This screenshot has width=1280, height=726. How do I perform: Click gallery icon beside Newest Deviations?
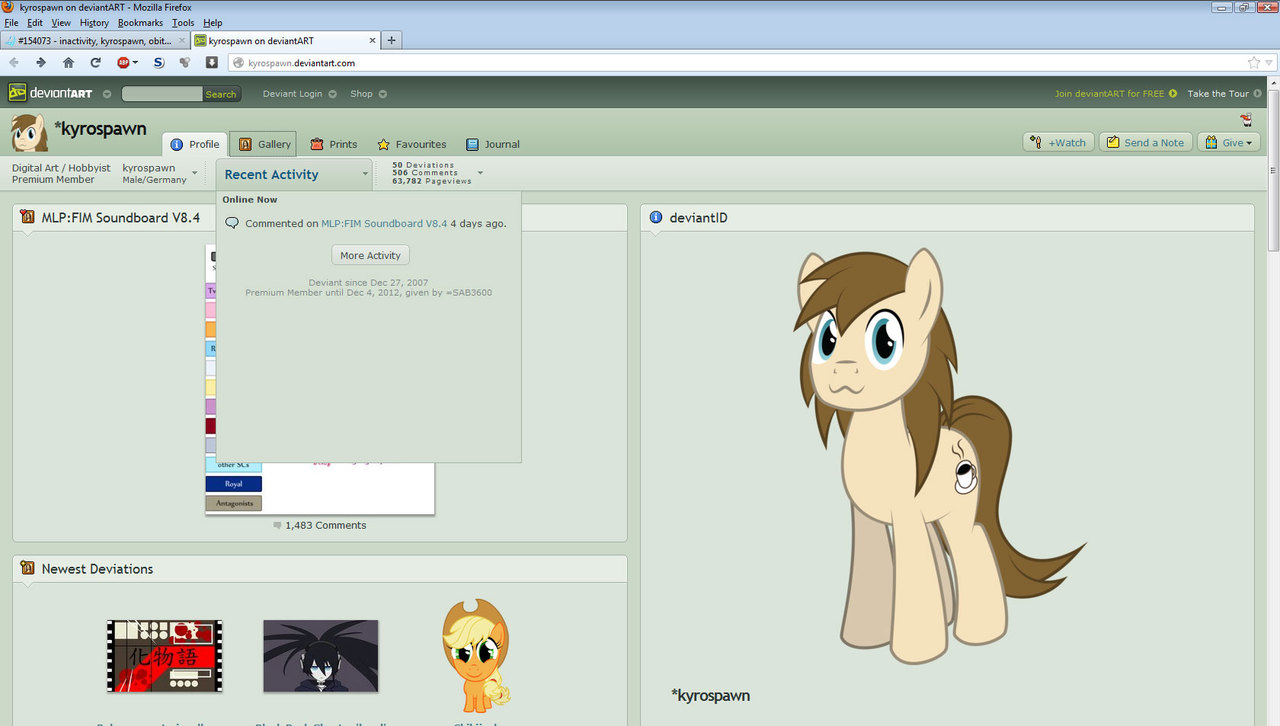[27, 568]
